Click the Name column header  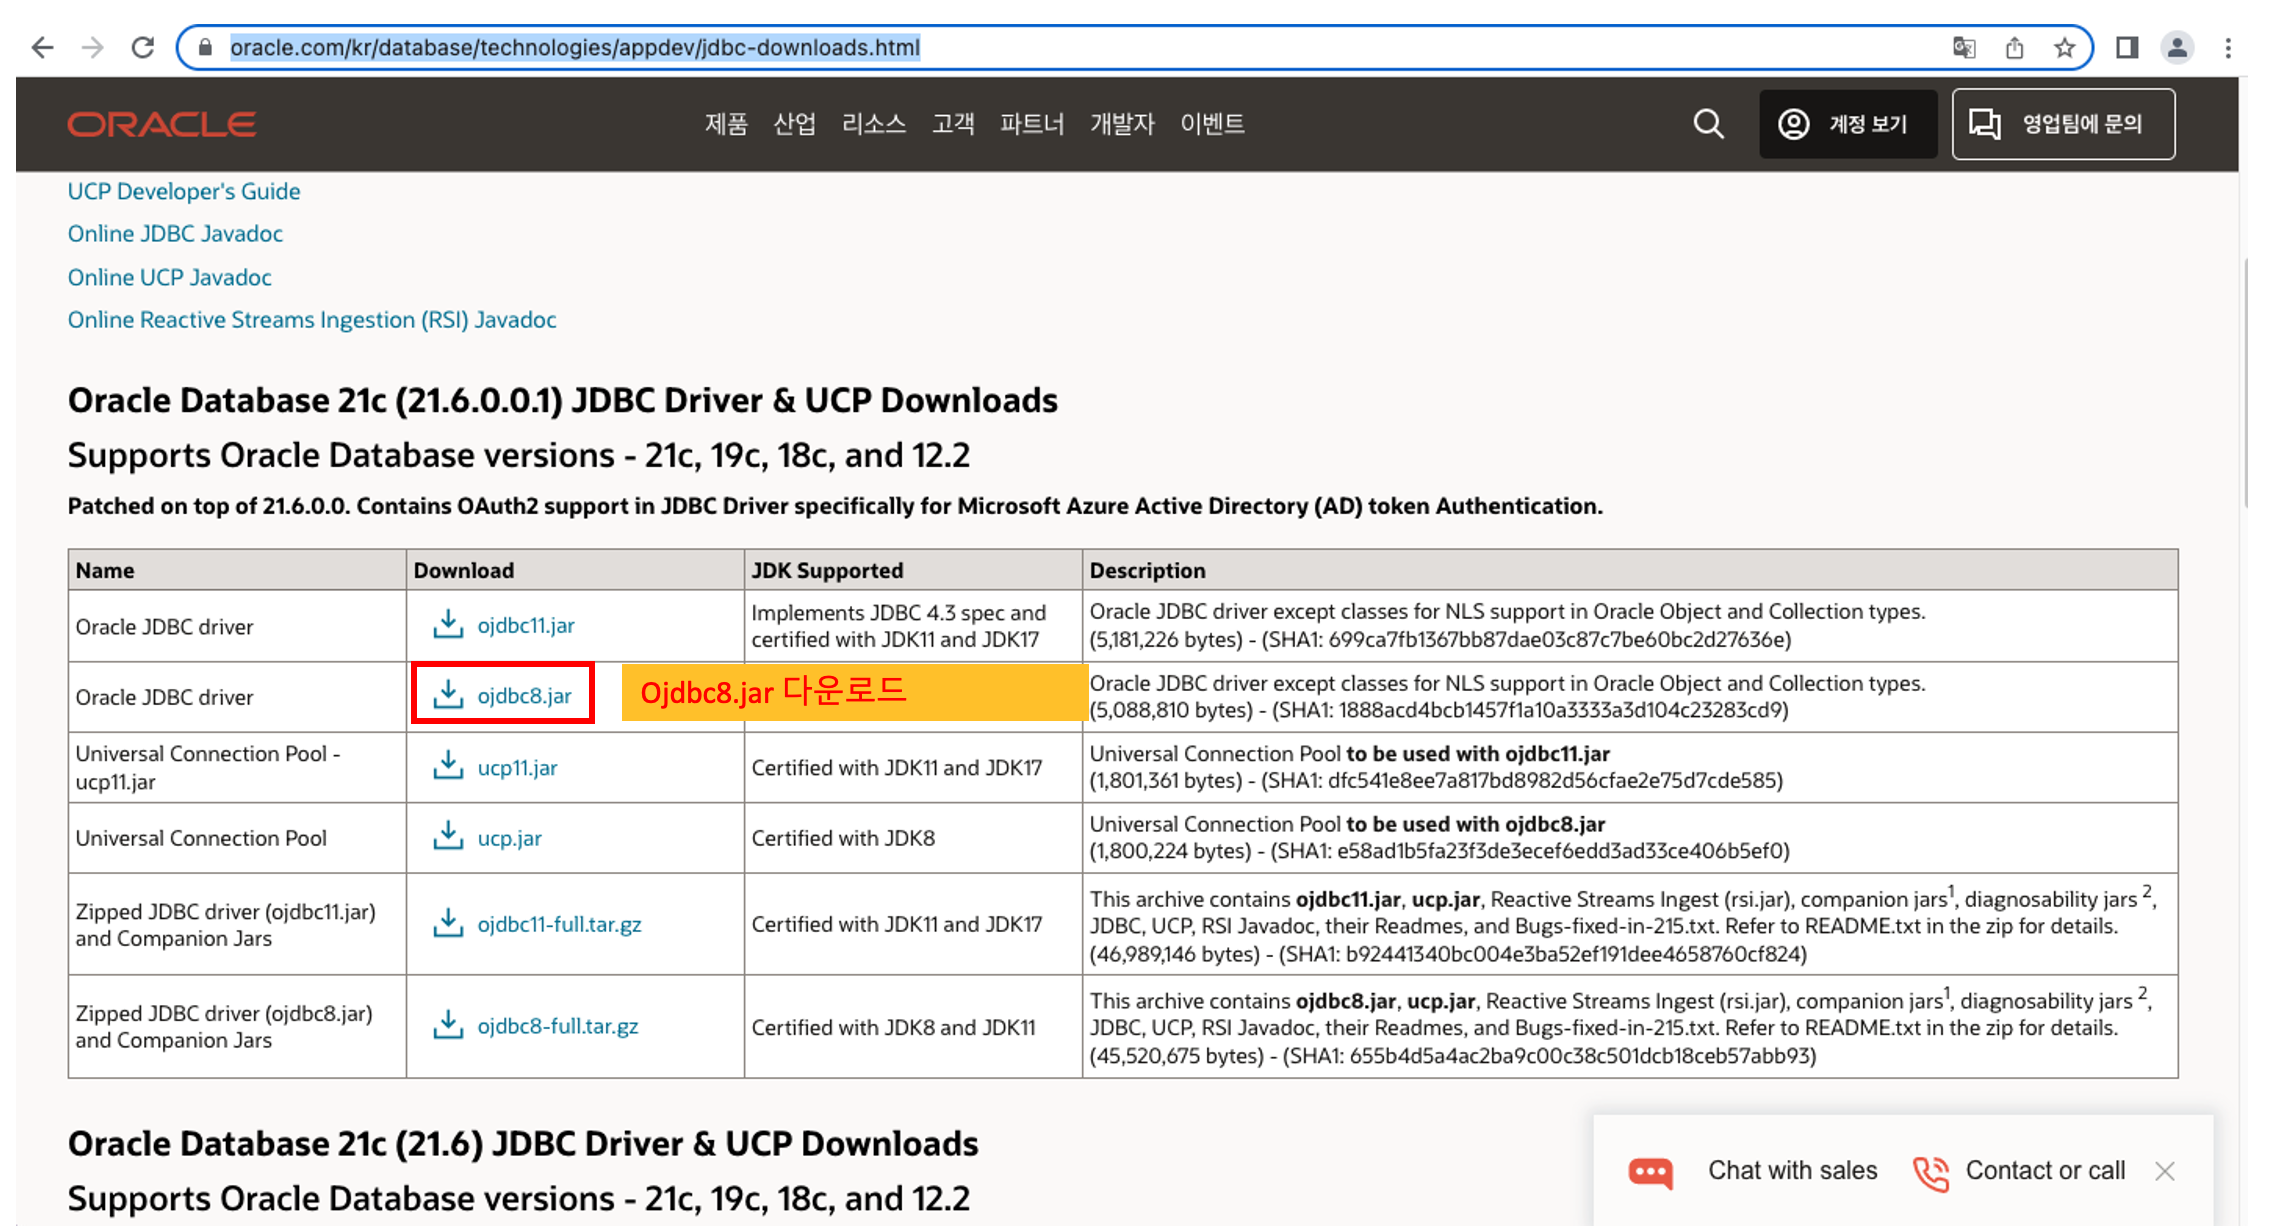point(237,570)
